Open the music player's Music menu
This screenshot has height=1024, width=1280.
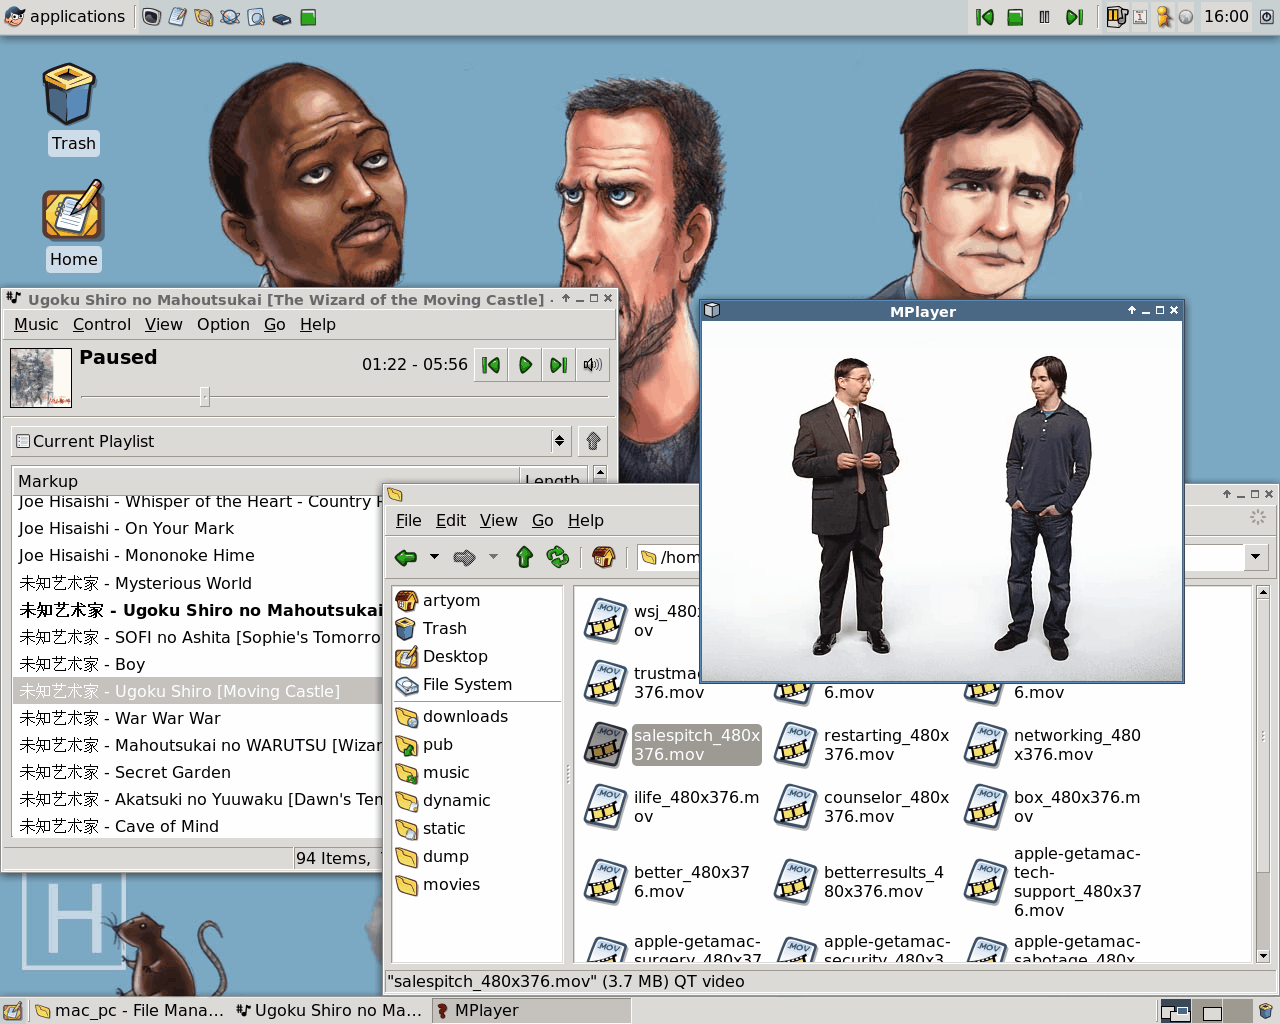pyautogui.click(x=36, y=324)
